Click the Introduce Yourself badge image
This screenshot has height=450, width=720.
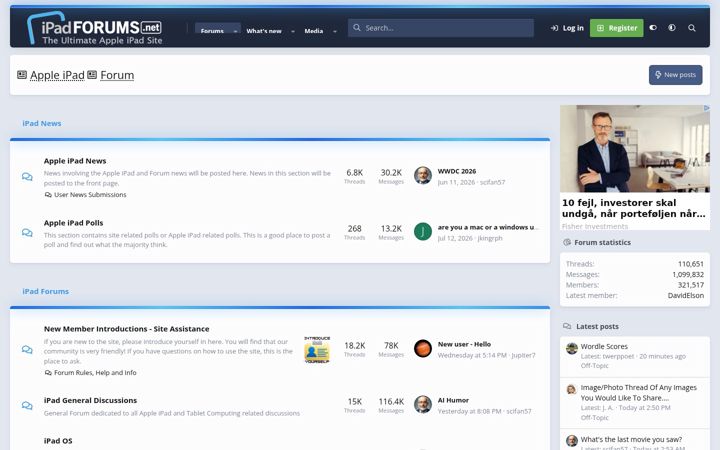click(317, 349)
